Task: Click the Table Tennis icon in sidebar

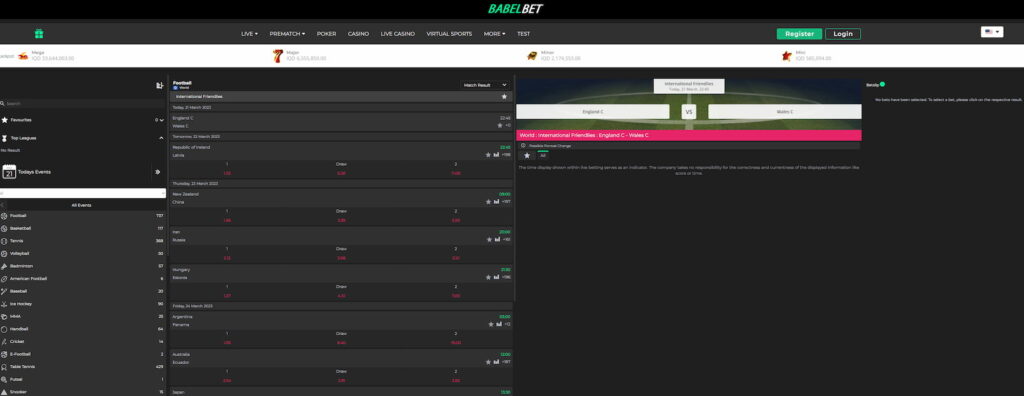Action: click(4, 367)
